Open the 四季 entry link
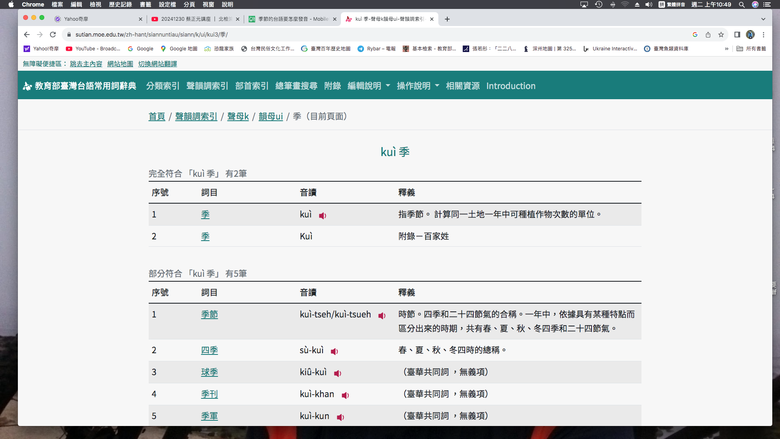This screenshot has height=439, width=780. (209, 350)
